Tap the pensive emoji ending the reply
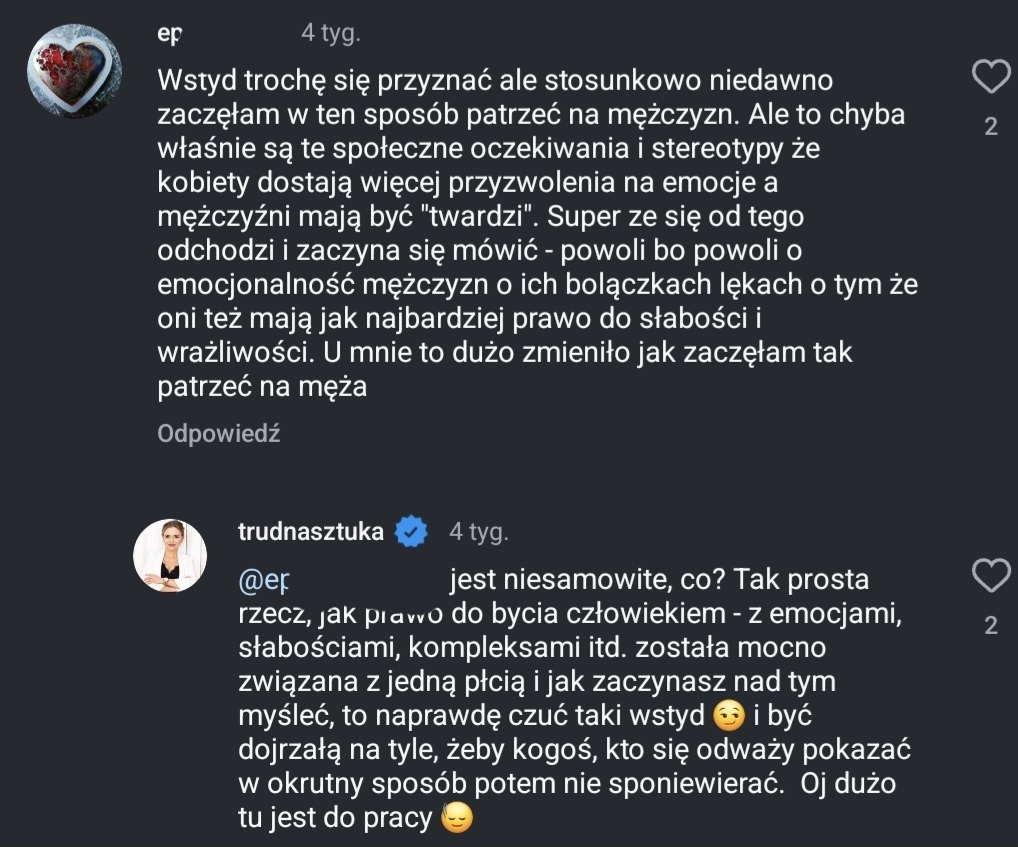The width and height of the screenshot is (1018, 847). (x=456, y=819)
